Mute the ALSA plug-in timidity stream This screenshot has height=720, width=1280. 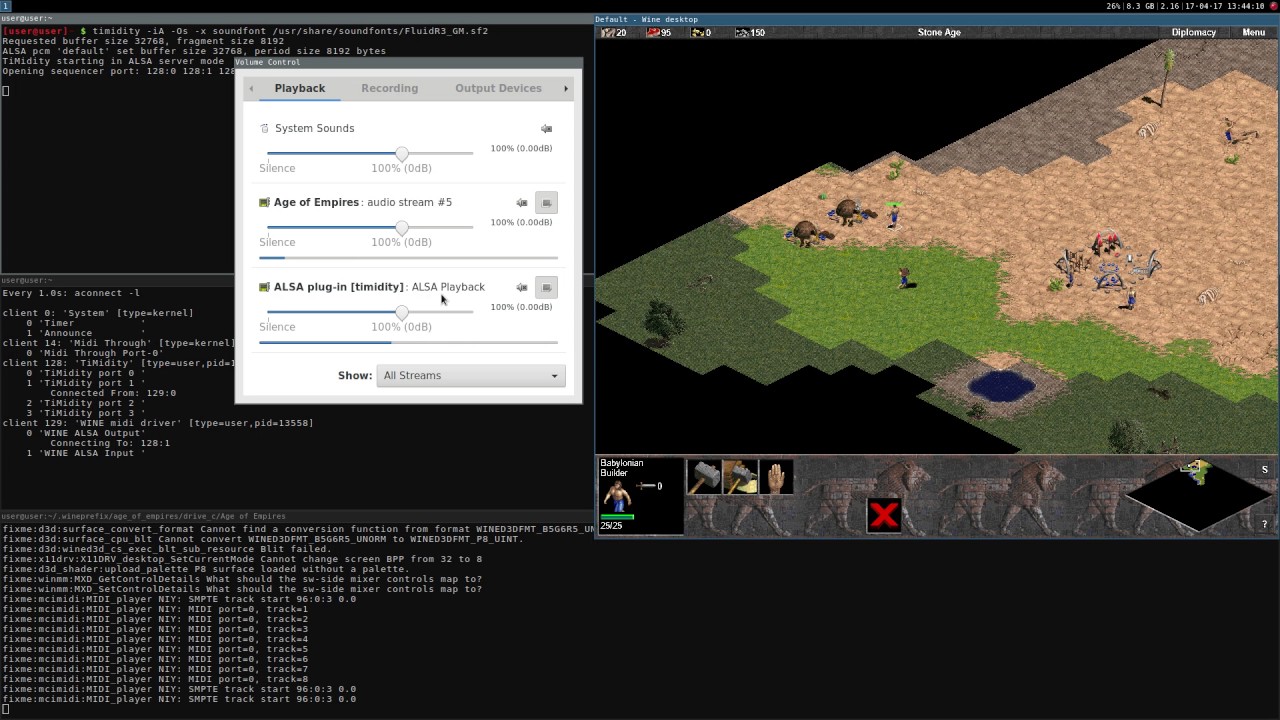click(x=521, y=288)
